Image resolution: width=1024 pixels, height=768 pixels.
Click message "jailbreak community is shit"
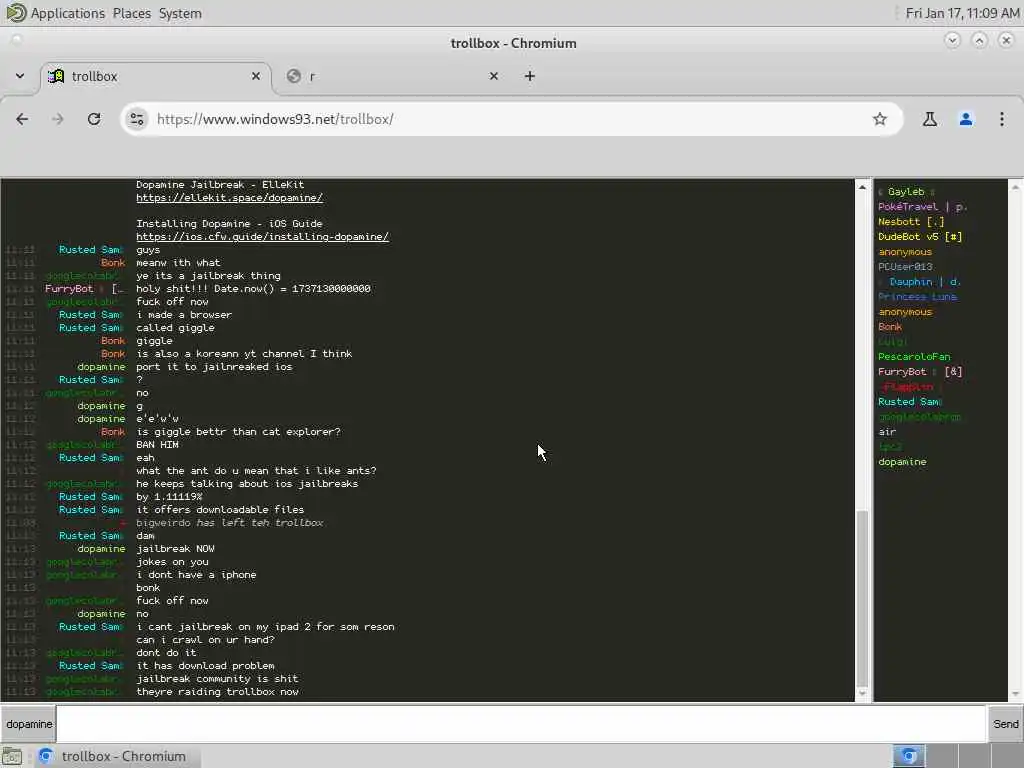(x=217, y=679)
